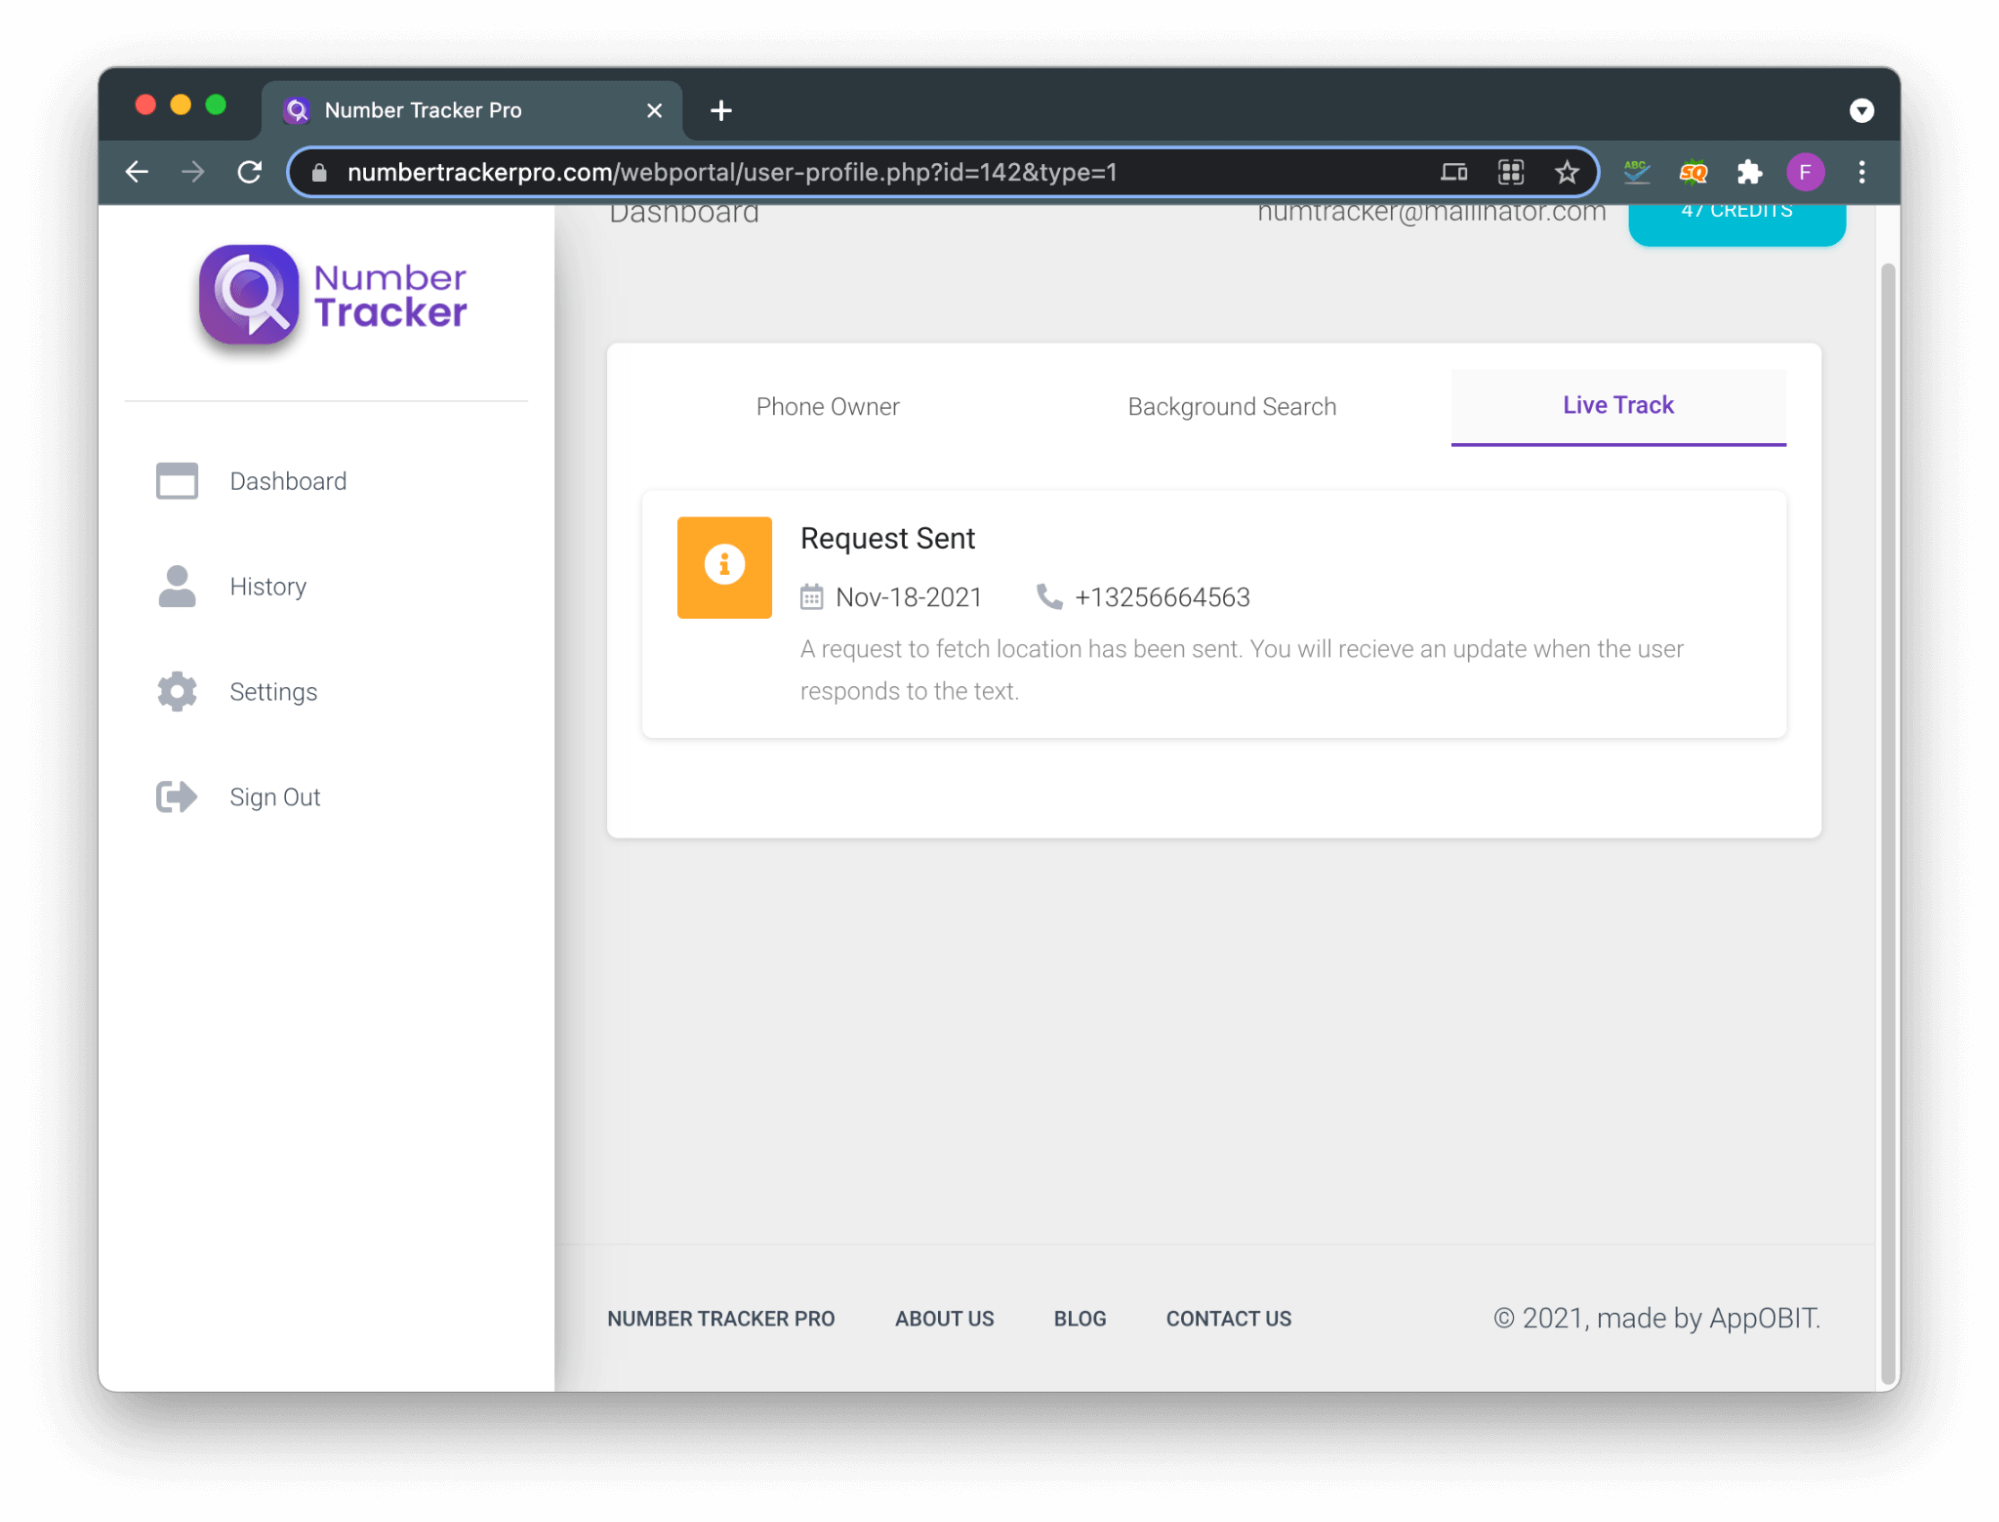The height and width of the screenshot is (1522, 1999).
Task: Open Chrome three-dot menu
Action: (1861, 172)
